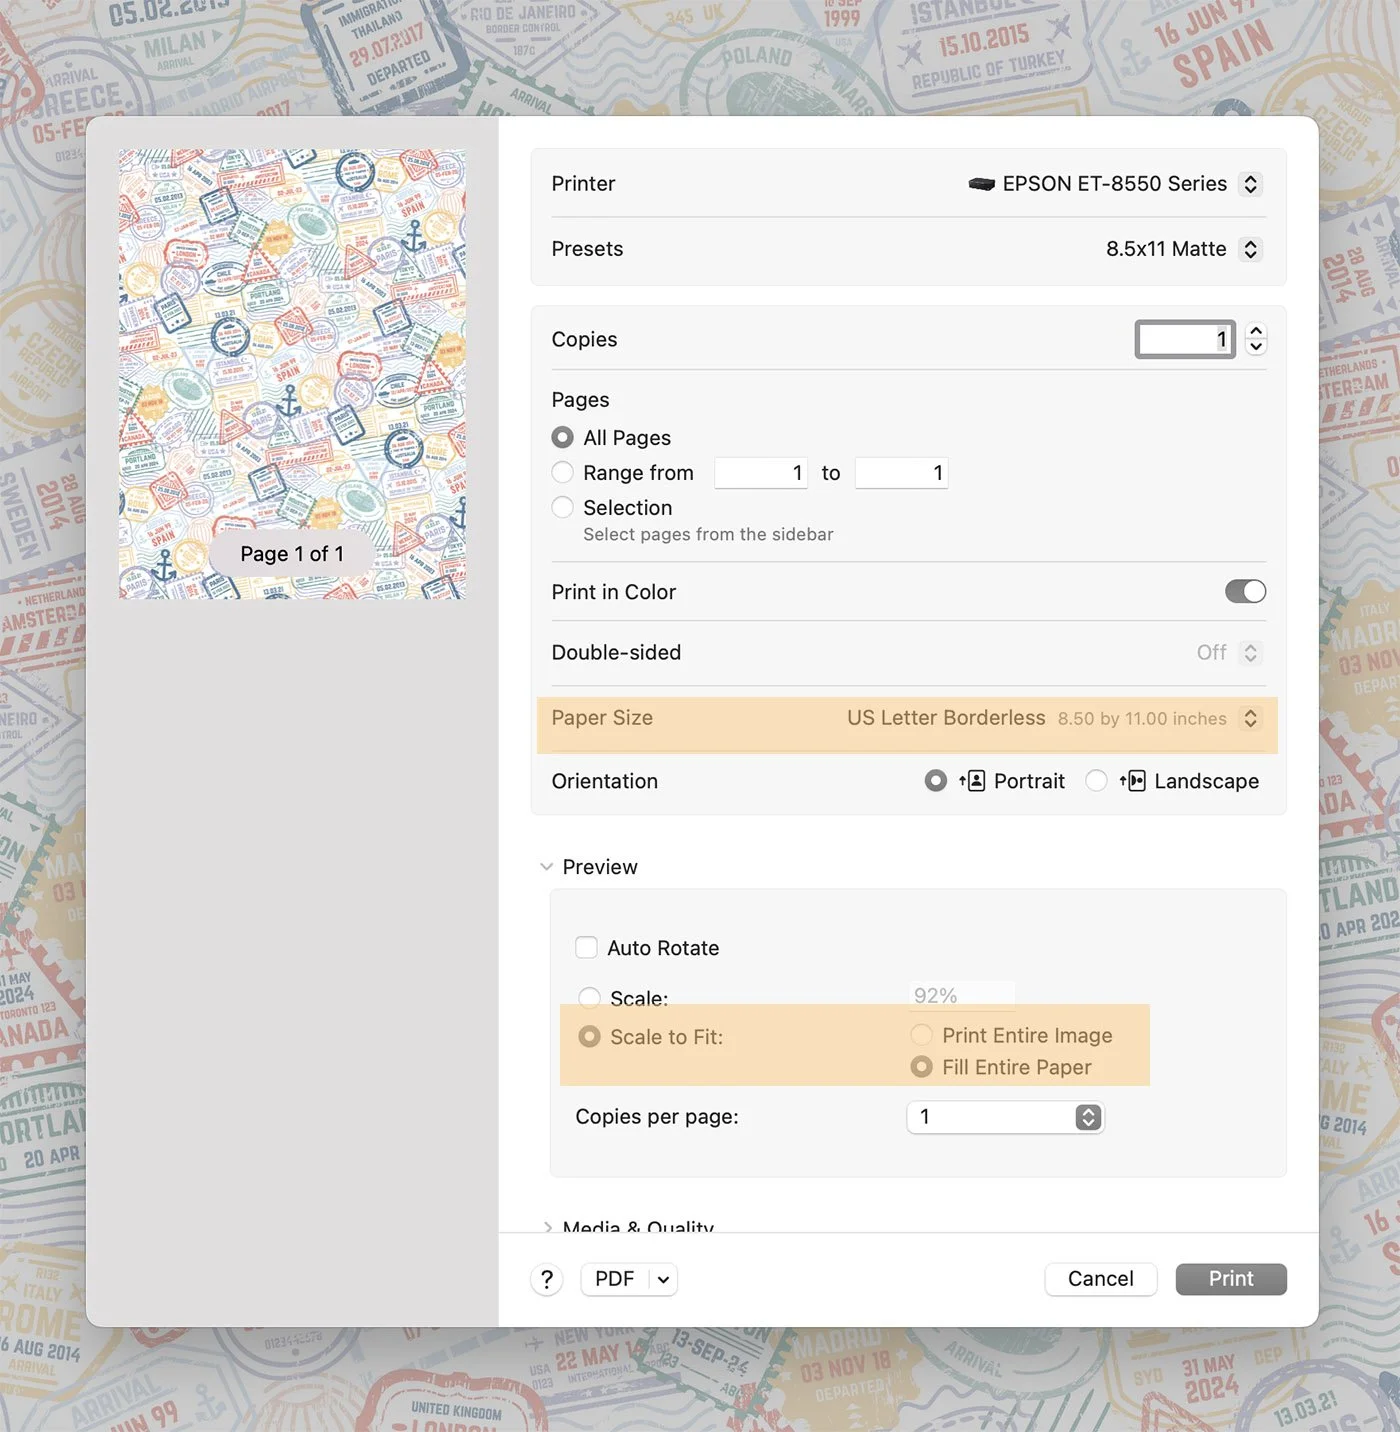
Task: Click the EPSON printer icon
Action: click(982, 184)
